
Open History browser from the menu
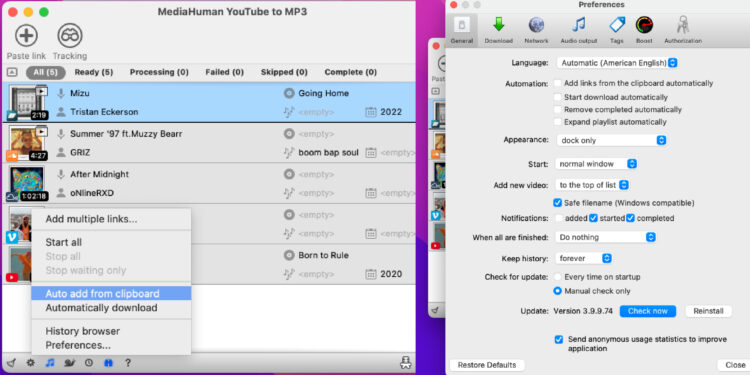[x=111, y=331]
